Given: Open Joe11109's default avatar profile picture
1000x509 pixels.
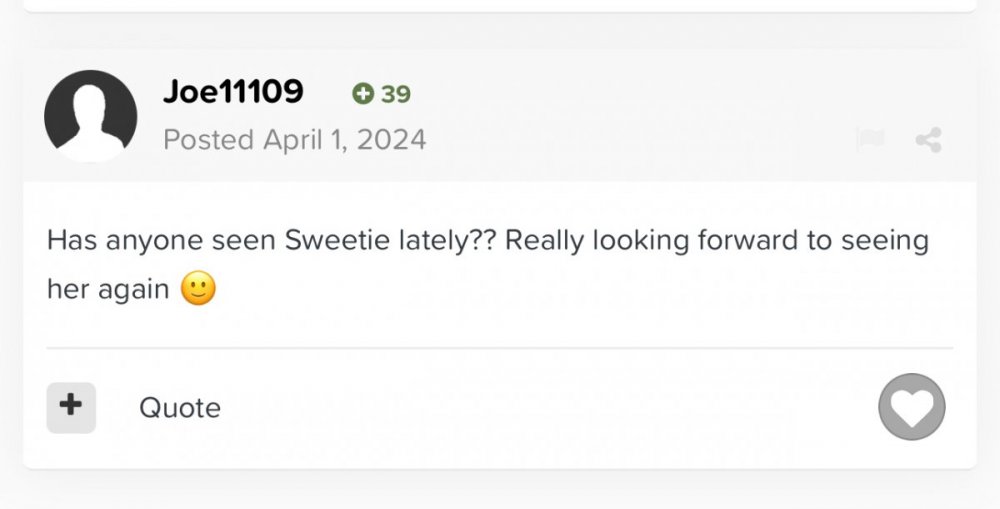Looking at the screenshot, I should coord(91,116).
